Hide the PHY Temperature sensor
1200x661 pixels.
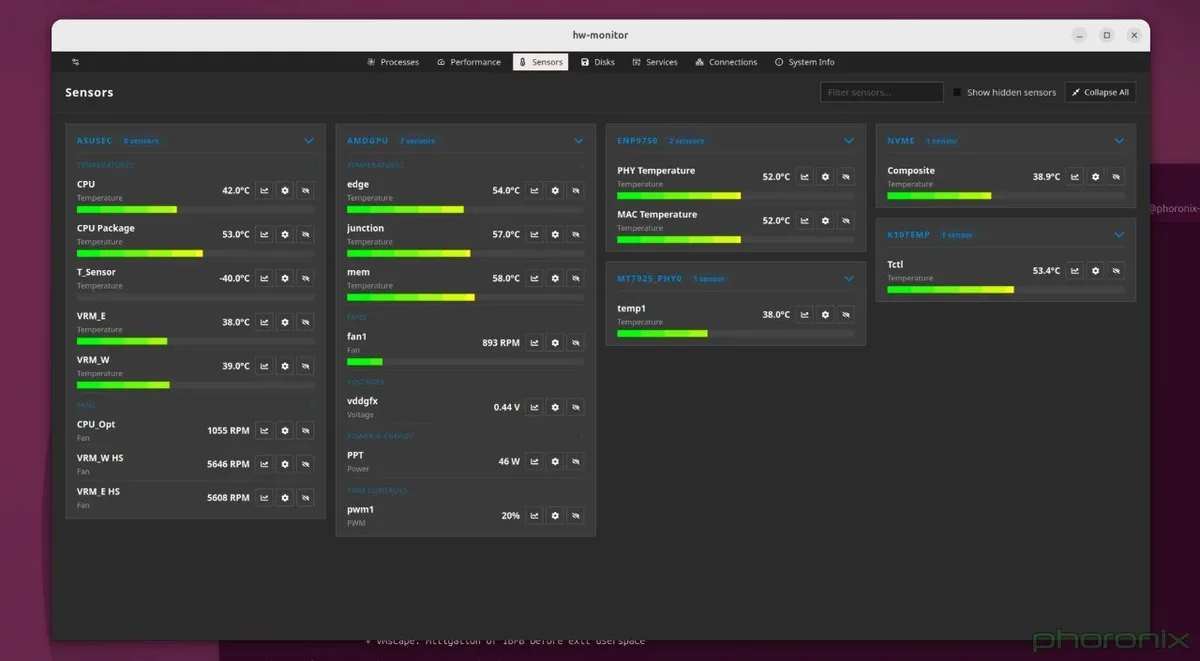pyautogui.click(x=846, y=176)
